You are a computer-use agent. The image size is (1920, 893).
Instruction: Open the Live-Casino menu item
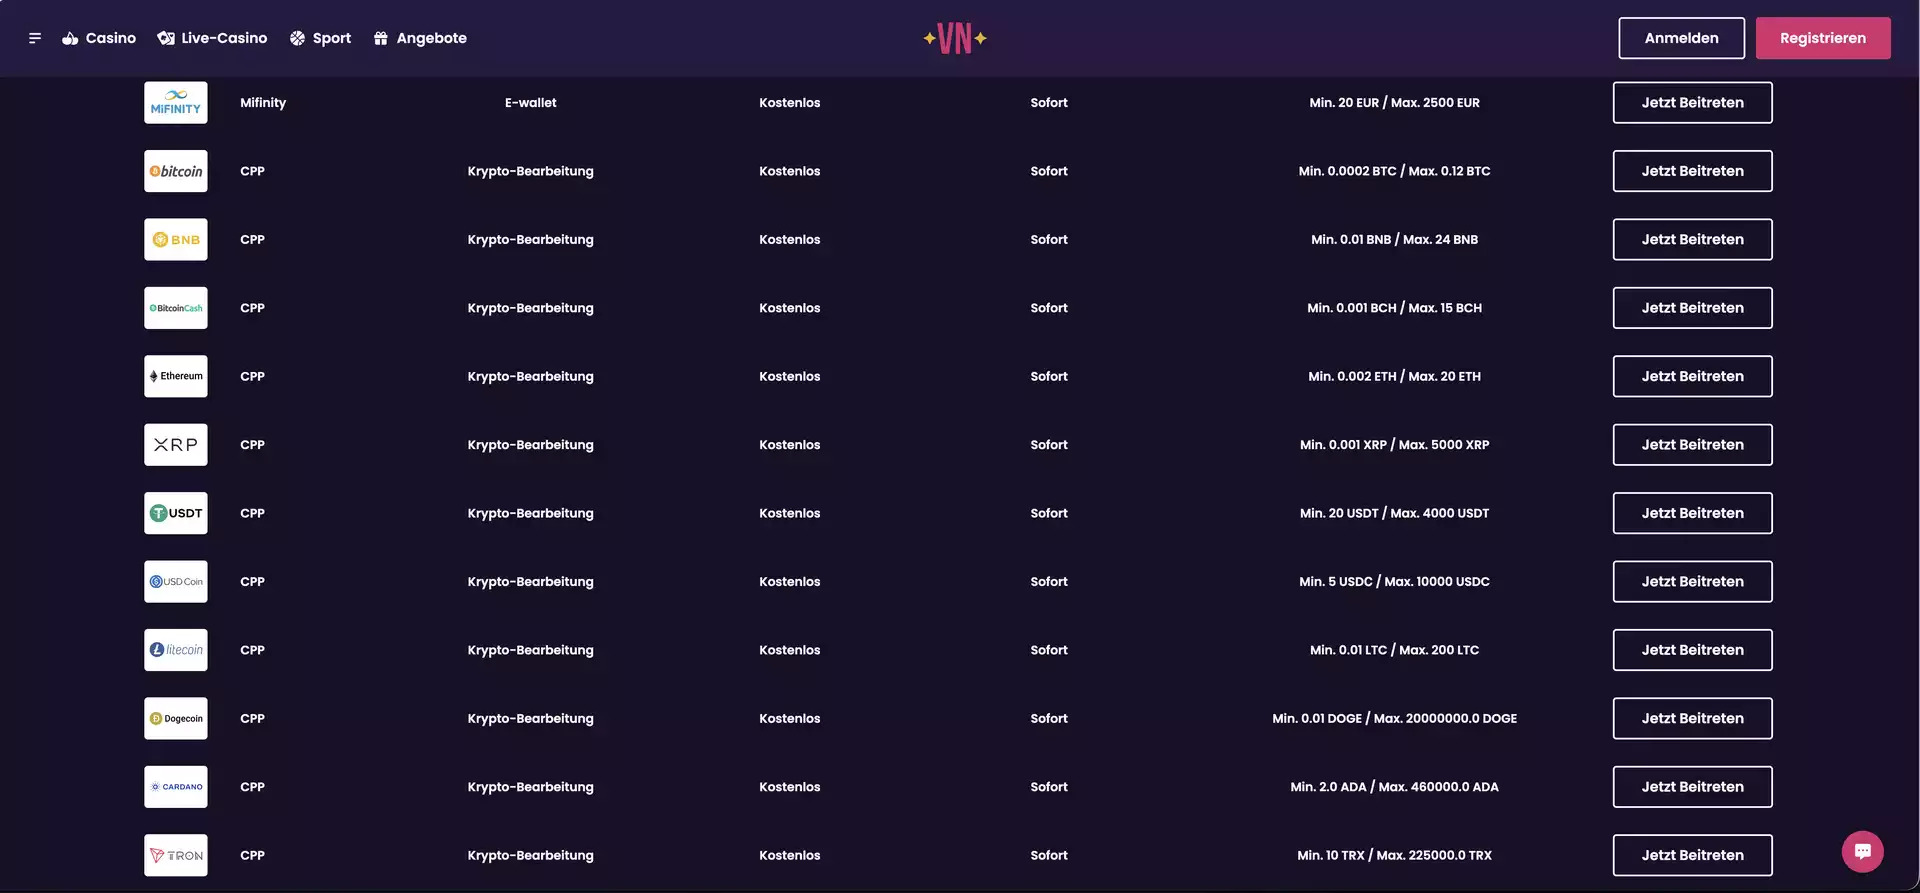click(212, 38)
